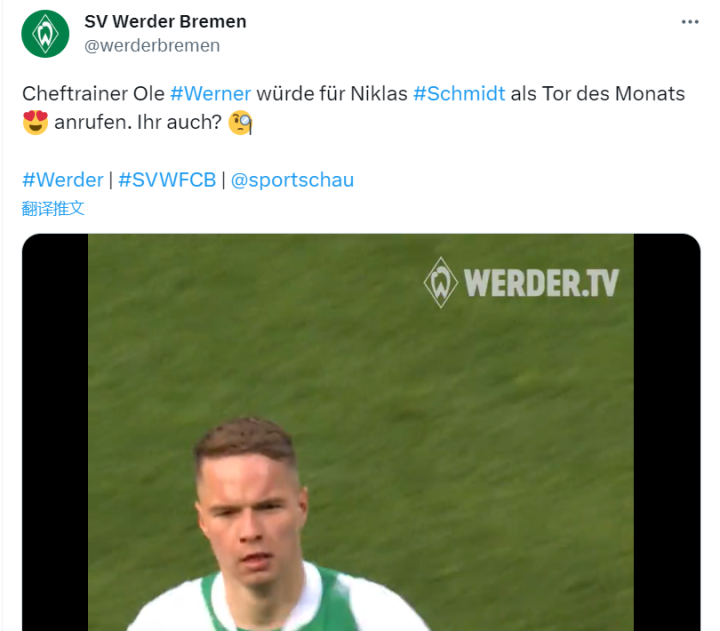The image size is (720, 631).
Task: Follow the #Schmidt hashtag
Action: click(x=459, y=94)
